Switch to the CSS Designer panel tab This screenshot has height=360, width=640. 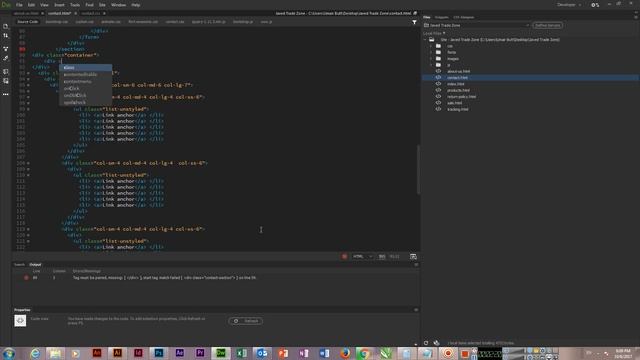tap(464, 17)
